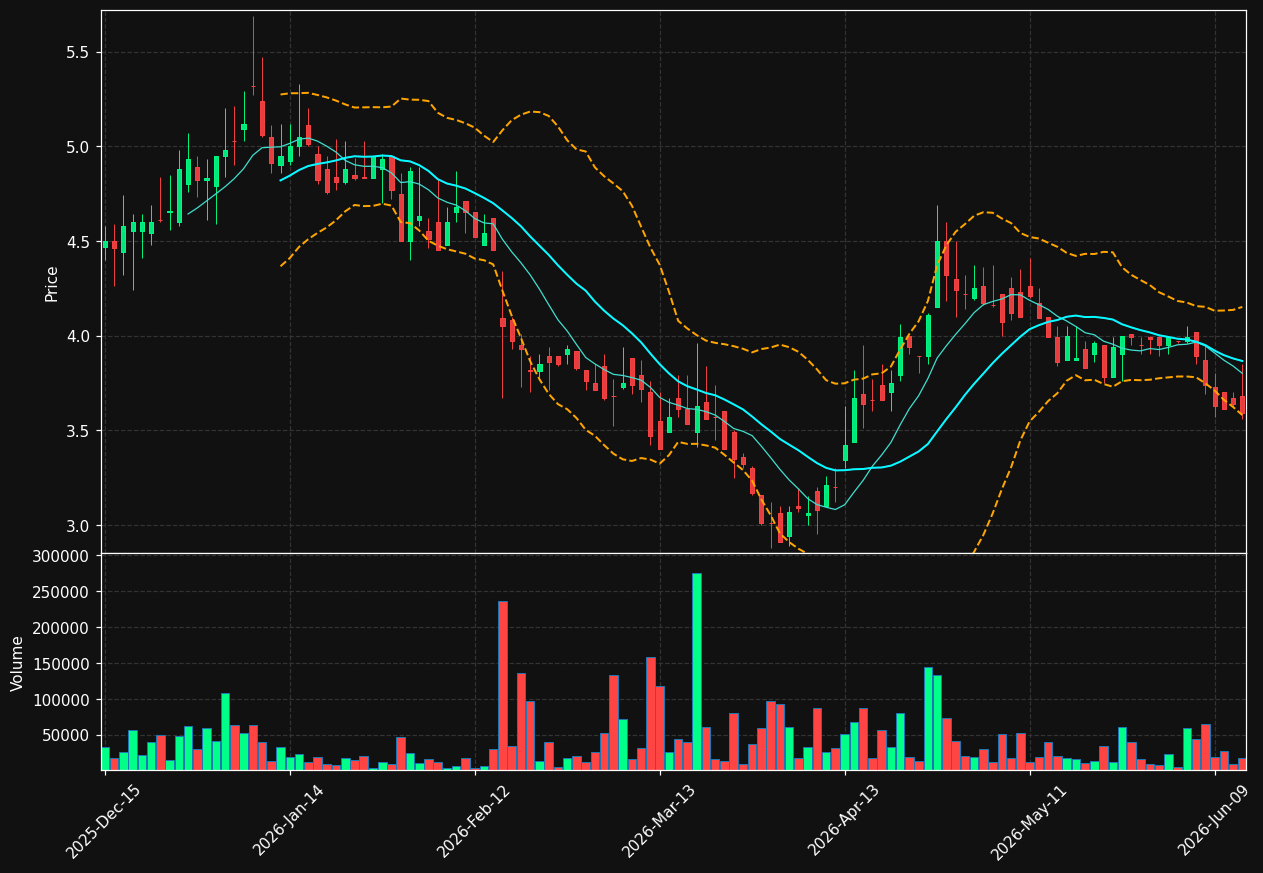Click the 300000 volume tick label

[x=60, y=556]
